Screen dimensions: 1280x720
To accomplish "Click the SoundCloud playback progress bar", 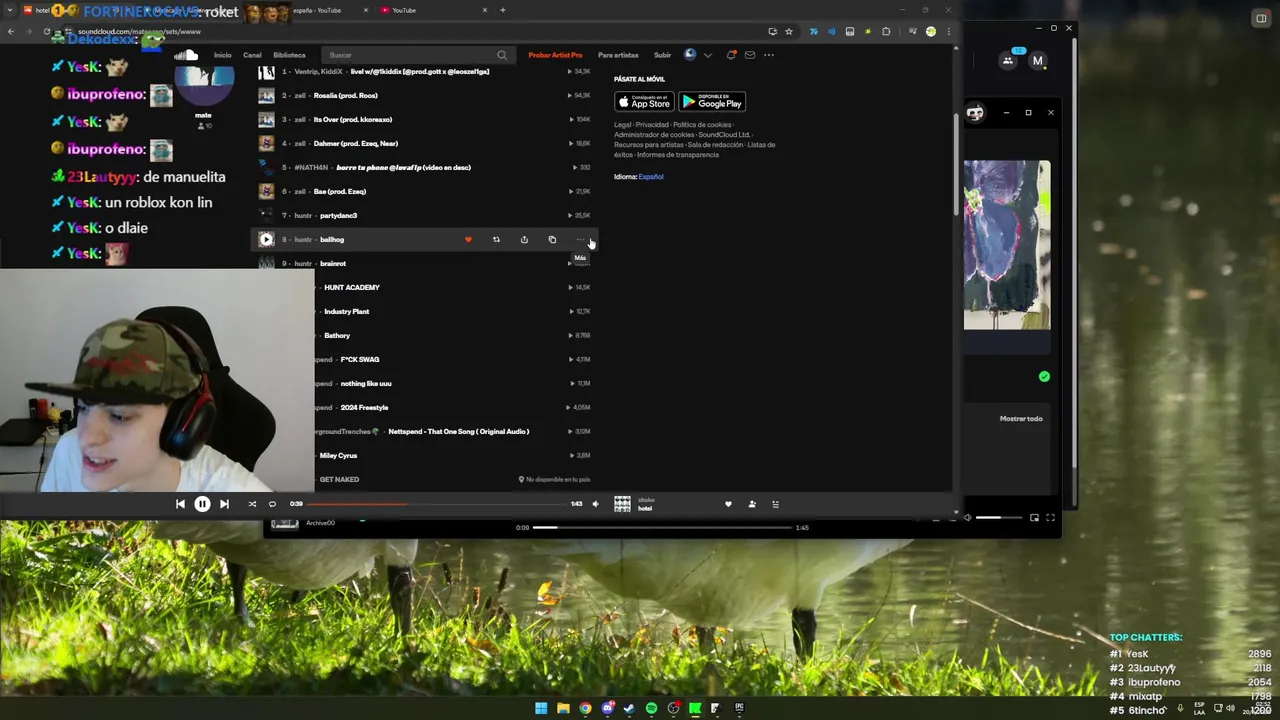I will [x=436, y=504].
